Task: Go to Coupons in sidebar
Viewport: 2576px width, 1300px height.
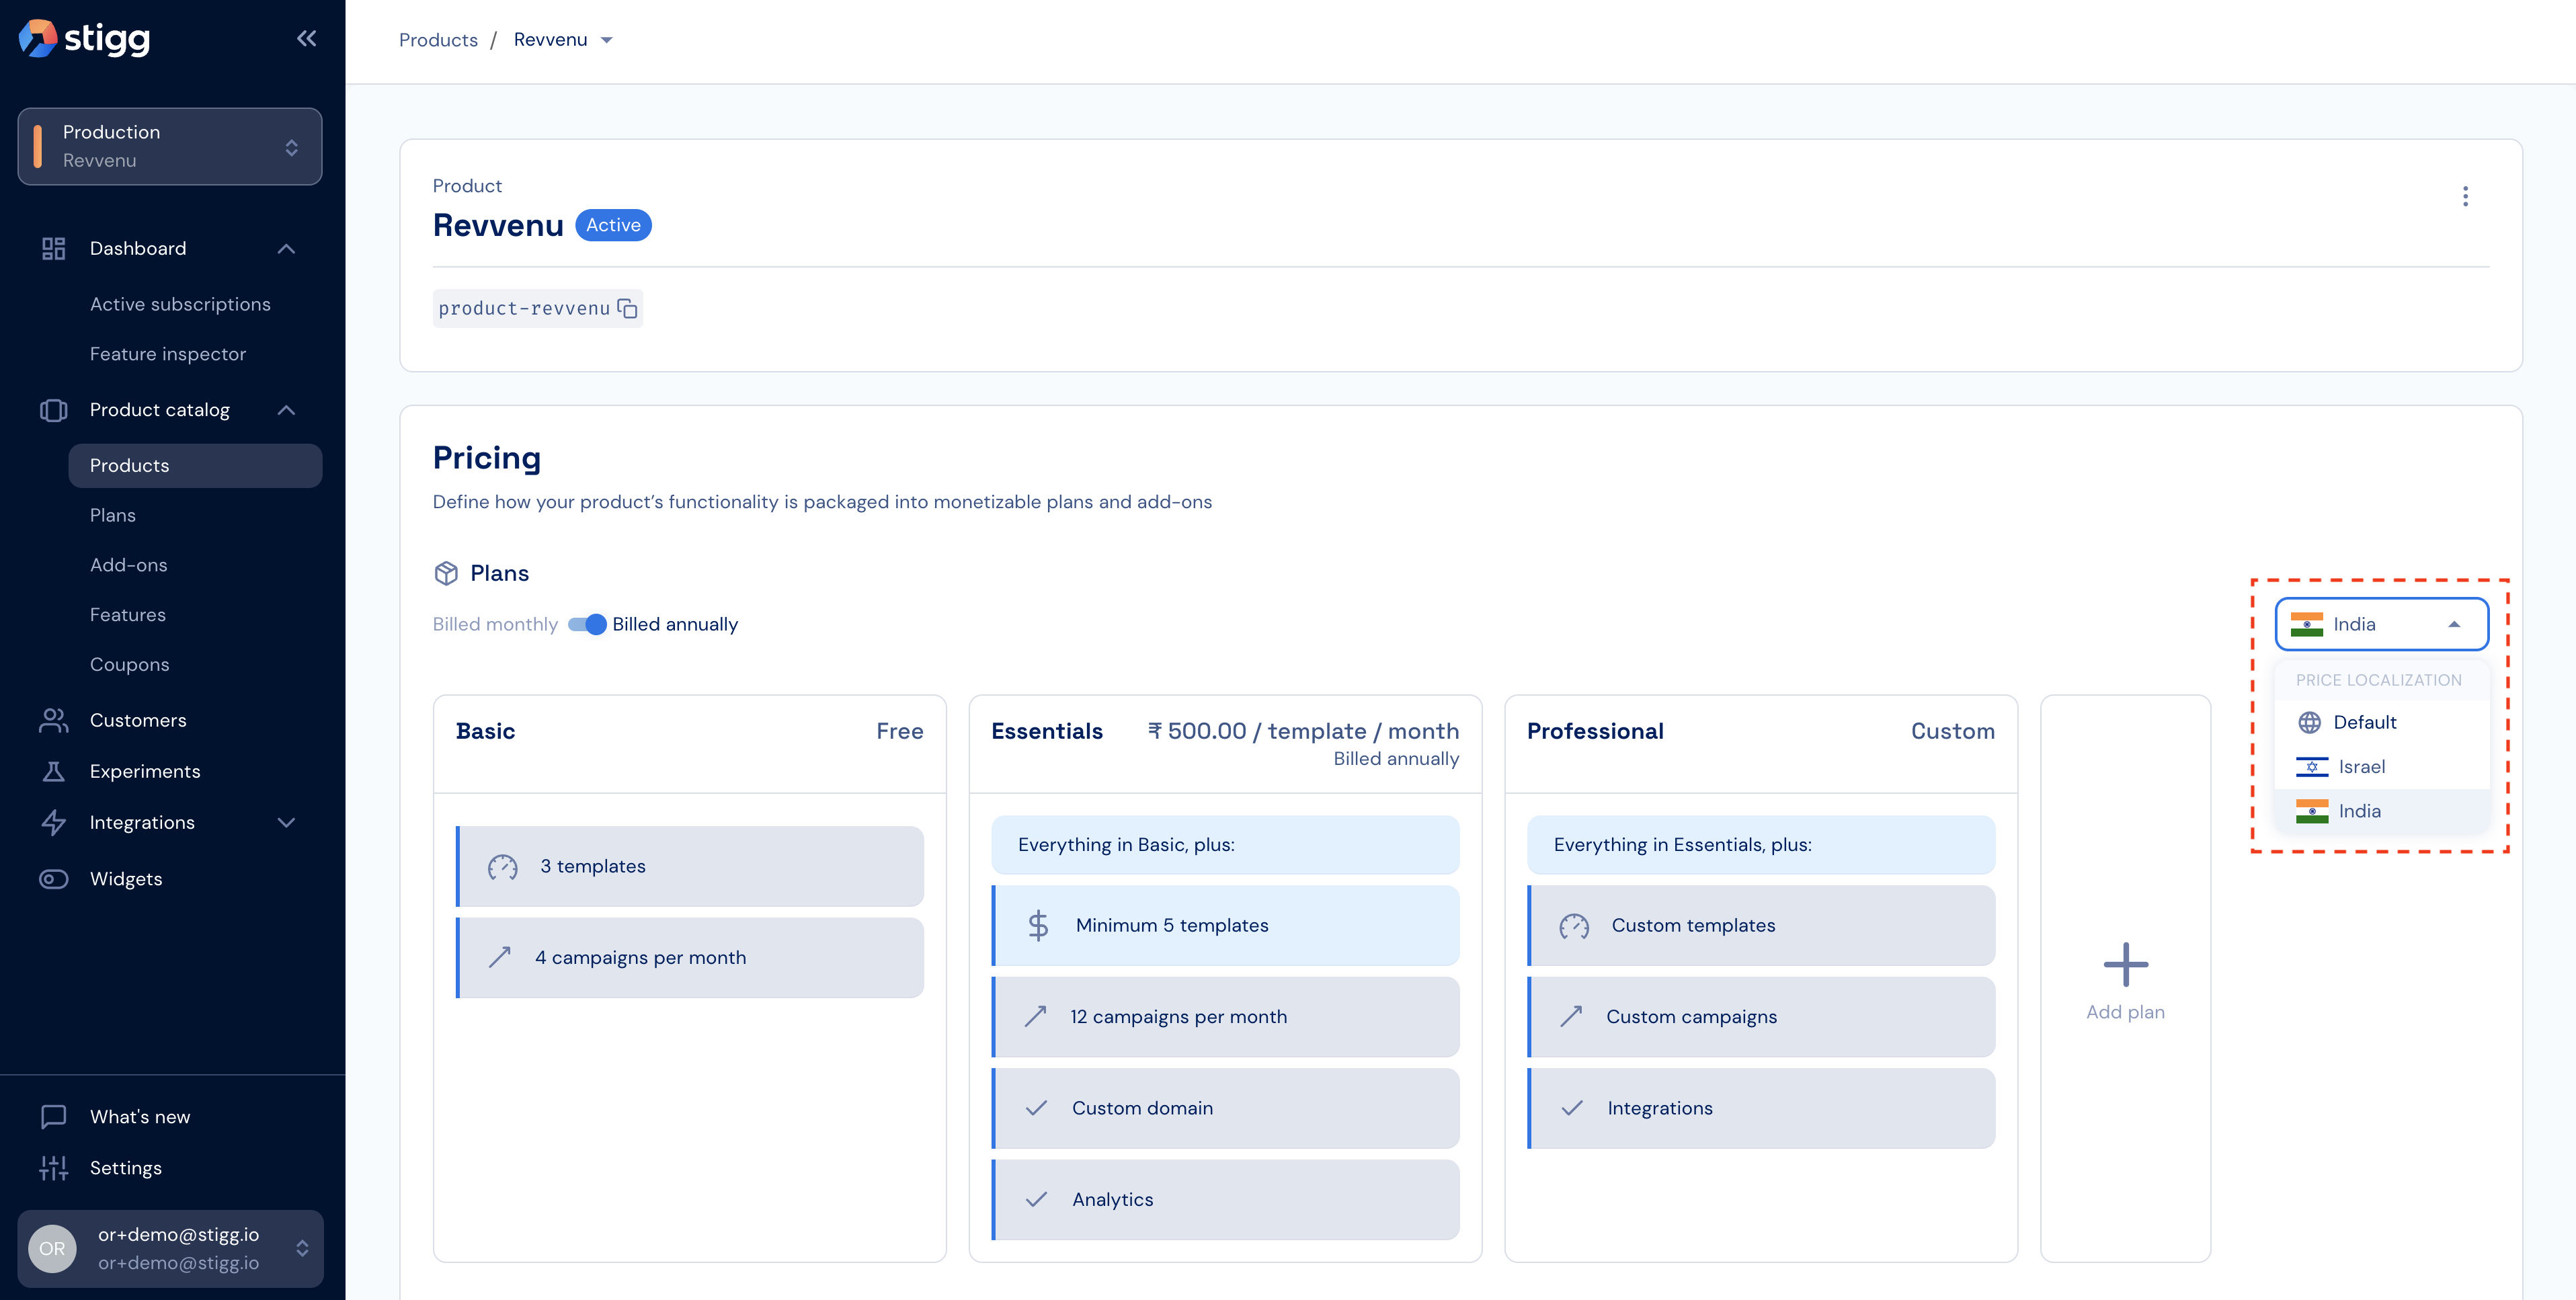Action: 129,665
